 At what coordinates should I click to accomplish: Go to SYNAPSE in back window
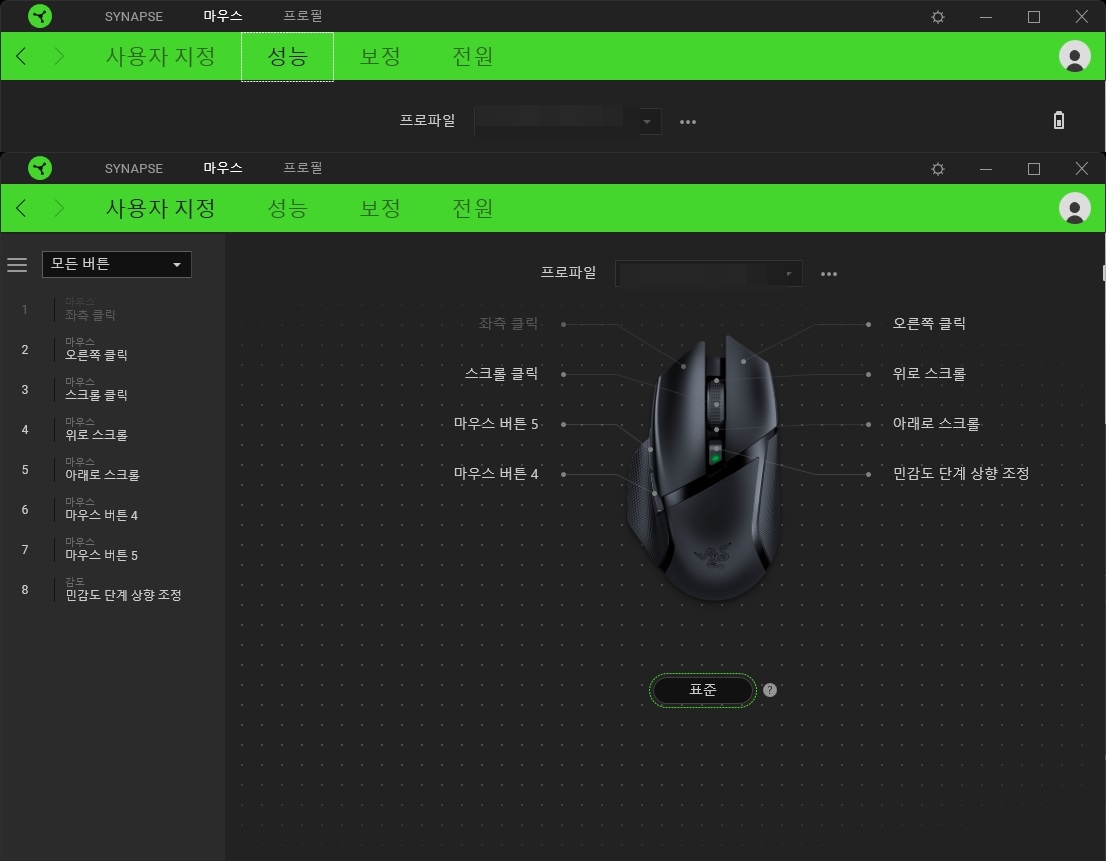(134, 16)
